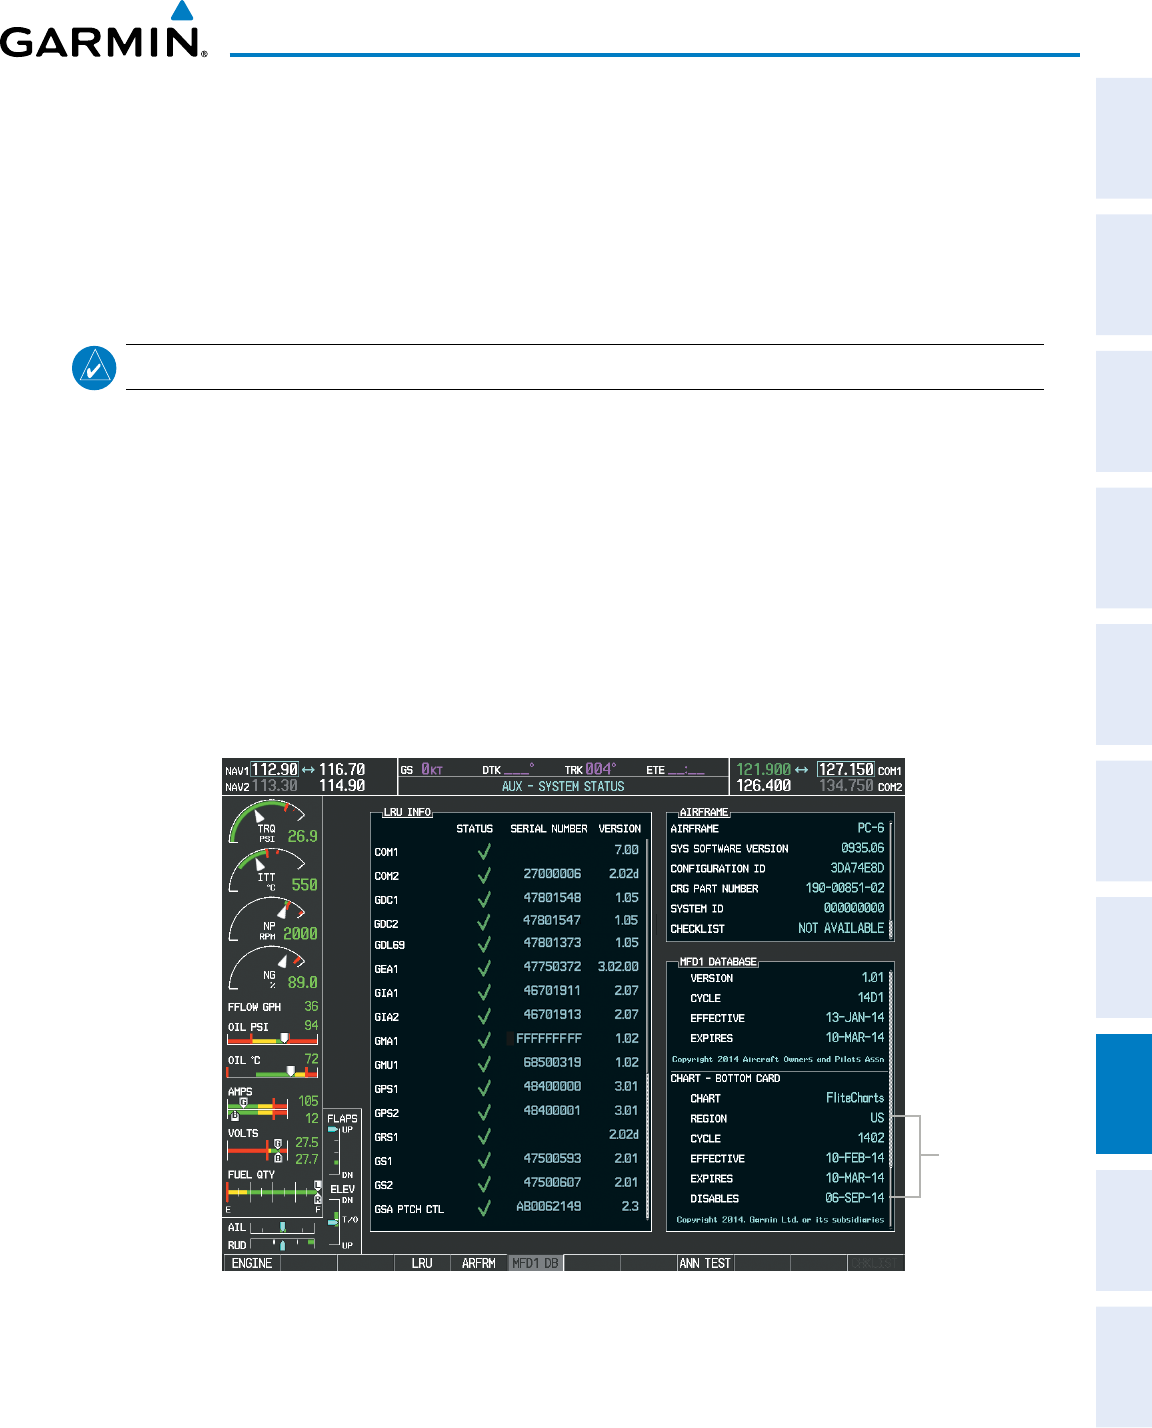Click the MFD1 DATABASE box scrollbar

(x=890, y=1097)
